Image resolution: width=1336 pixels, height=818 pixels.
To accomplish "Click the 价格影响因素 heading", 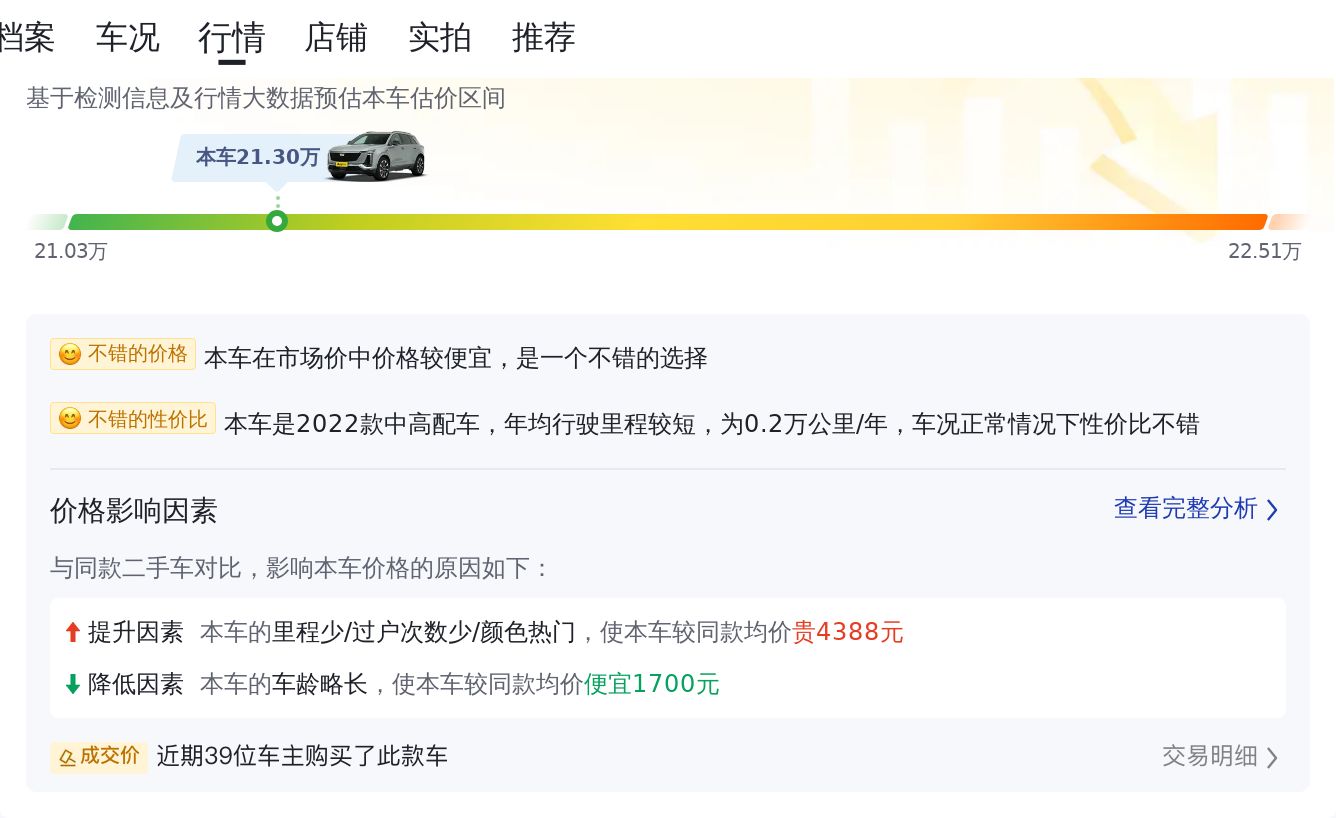I will [x=134, y=511].
